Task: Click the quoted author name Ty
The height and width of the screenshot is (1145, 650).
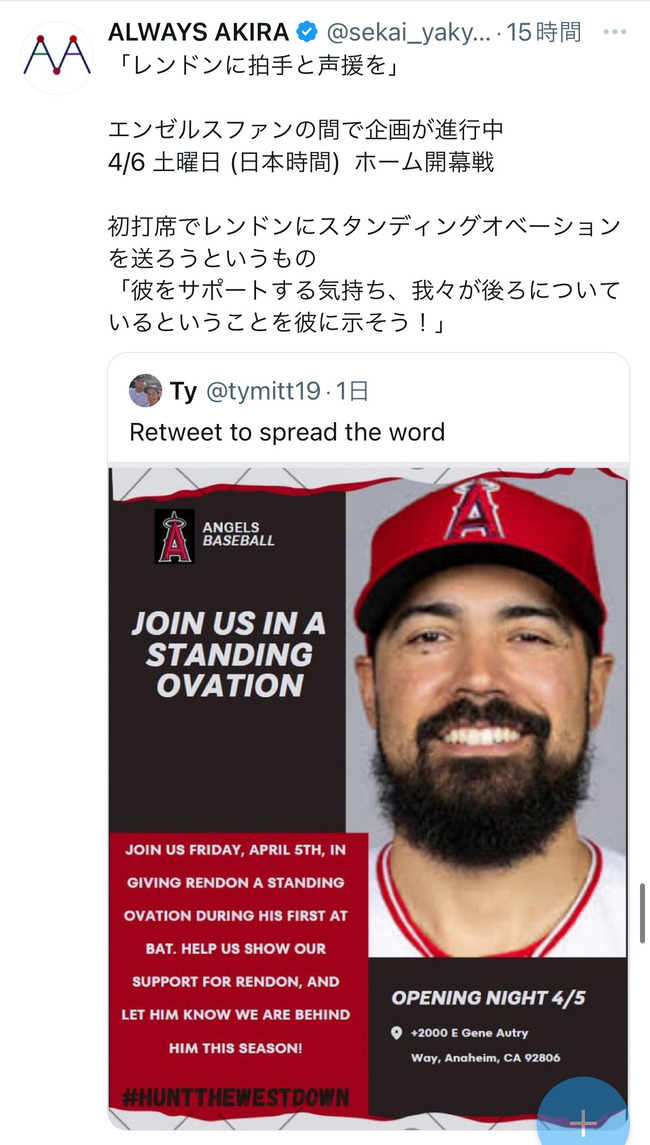Action: (183, 391)
